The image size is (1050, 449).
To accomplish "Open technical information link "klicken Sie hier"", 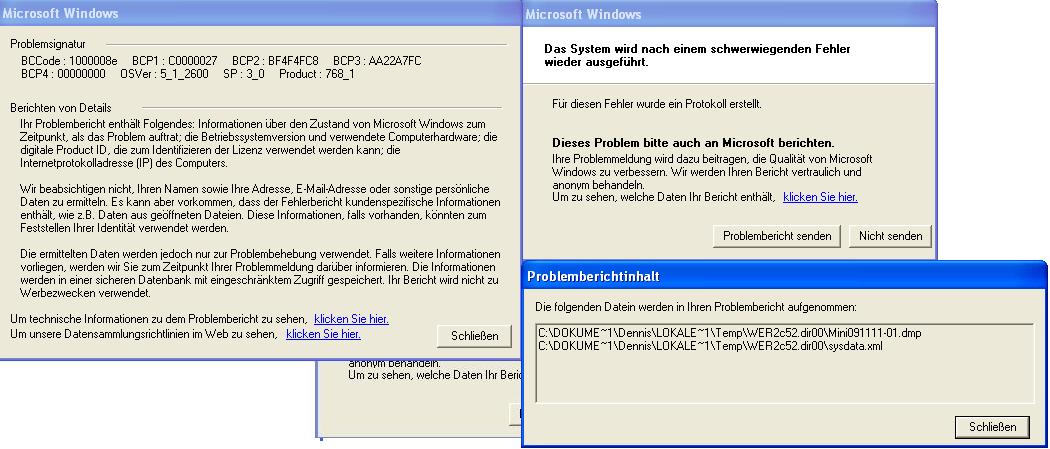I will 351,319.
